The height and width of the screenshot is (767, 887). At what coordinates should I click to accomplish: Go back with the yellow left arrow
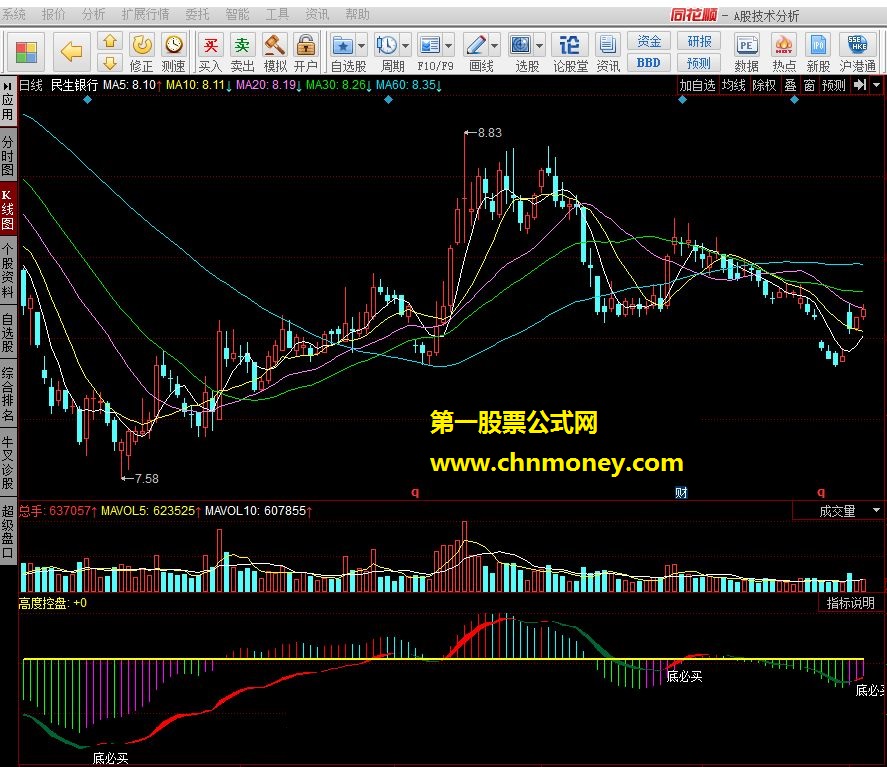(x=72, y=52)
